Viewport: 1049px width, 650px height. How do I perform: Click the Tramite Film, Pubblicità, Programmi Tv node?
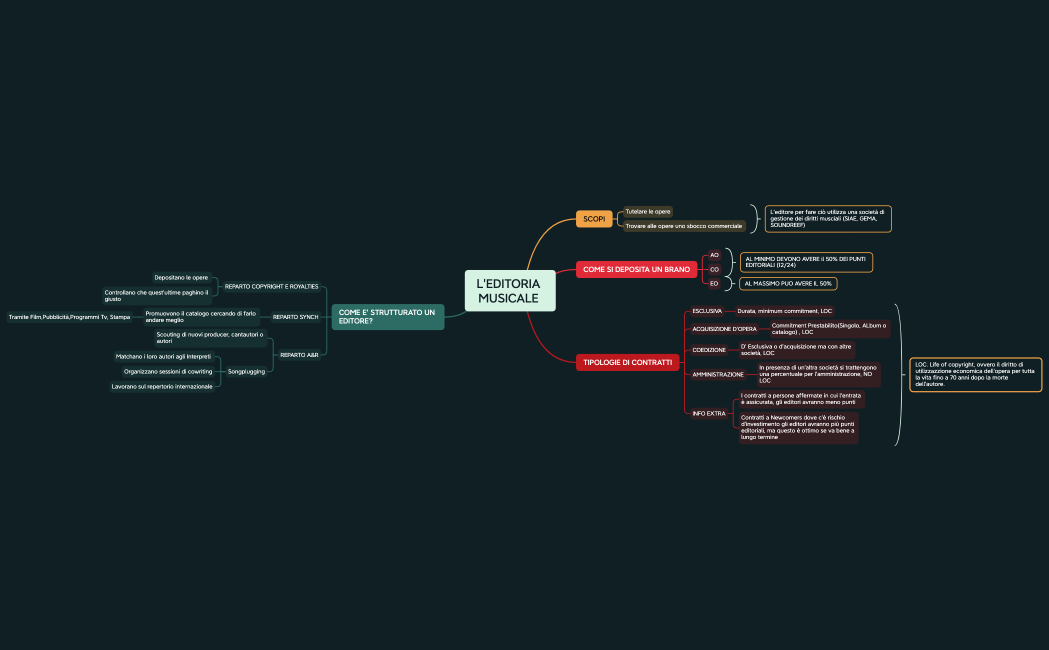70,317
